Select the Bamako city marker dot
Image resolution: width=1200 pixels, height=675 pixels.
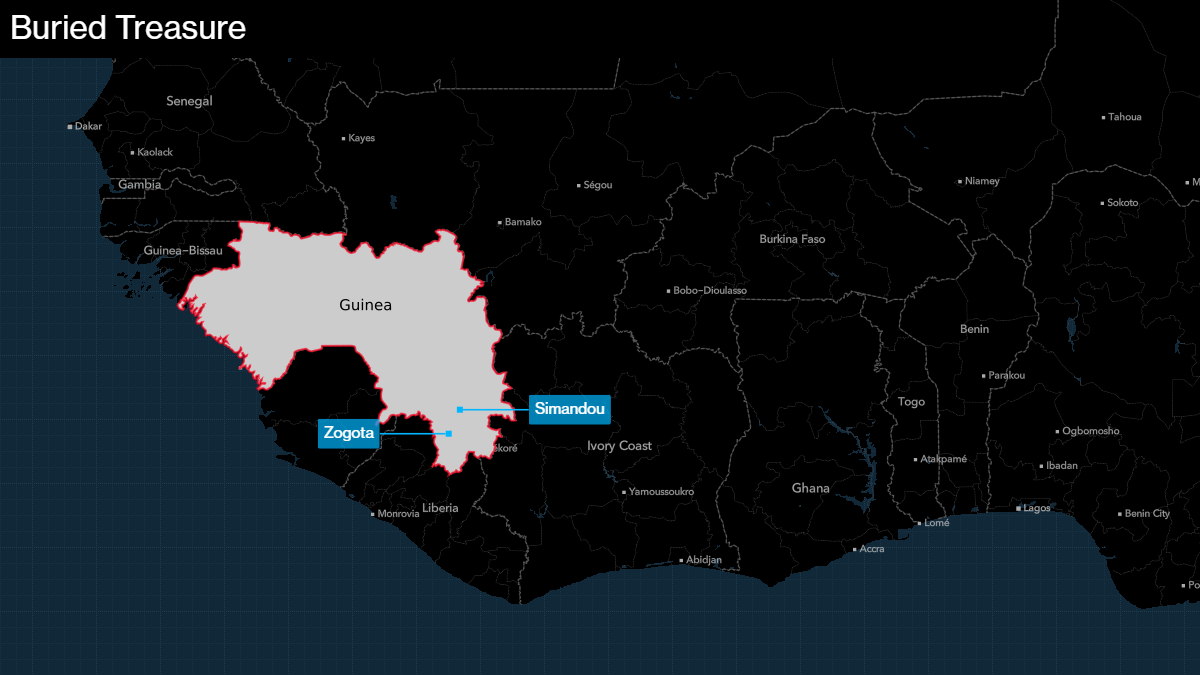500,223
